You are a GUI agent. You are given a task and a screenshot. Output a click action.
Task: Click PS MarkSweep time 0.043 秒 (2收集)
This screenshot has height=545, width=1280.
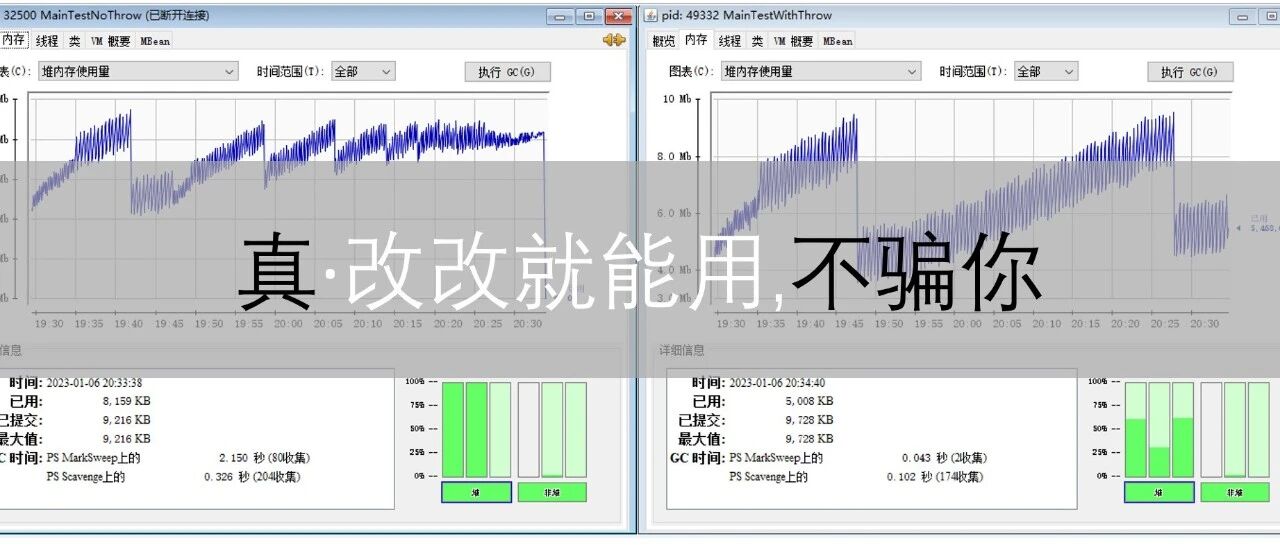pos(944,458)
